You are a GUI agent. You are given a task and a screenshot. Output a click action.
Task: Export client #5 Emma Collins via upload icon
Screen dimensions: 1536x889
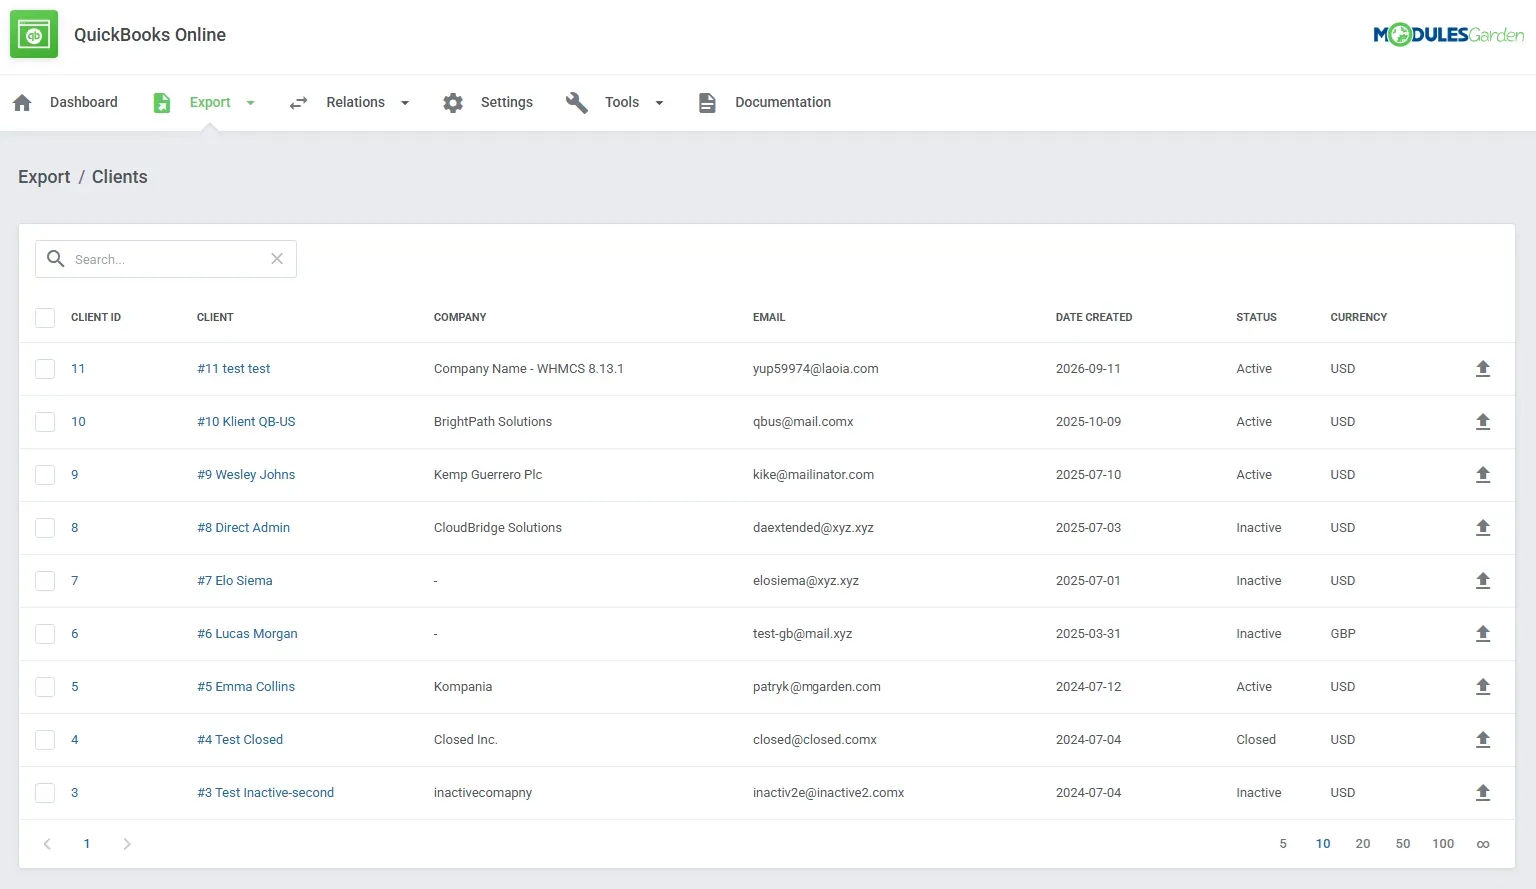point(1483,687)
